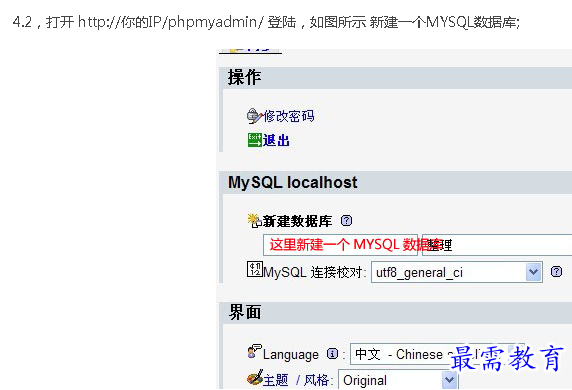Click the theme palette icon

click(255, 377)
